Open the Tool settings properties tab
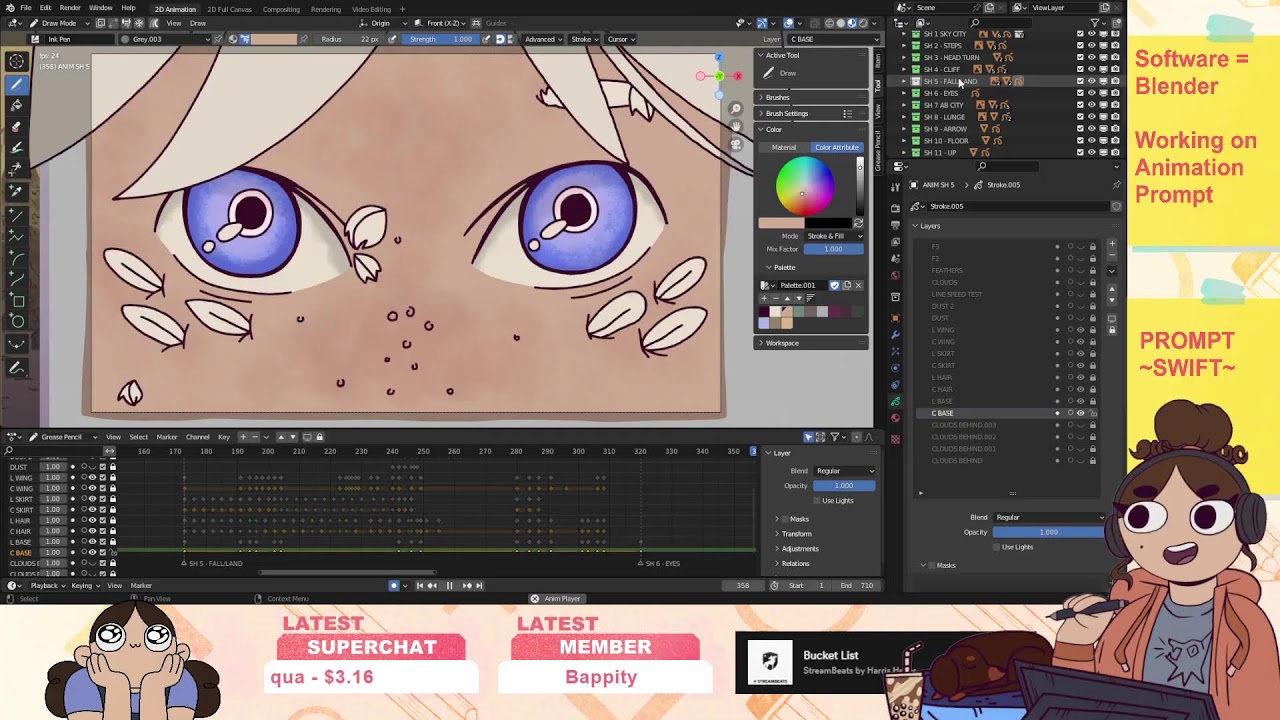Viewport: 1280px width, 720px height. click(895, 185)
